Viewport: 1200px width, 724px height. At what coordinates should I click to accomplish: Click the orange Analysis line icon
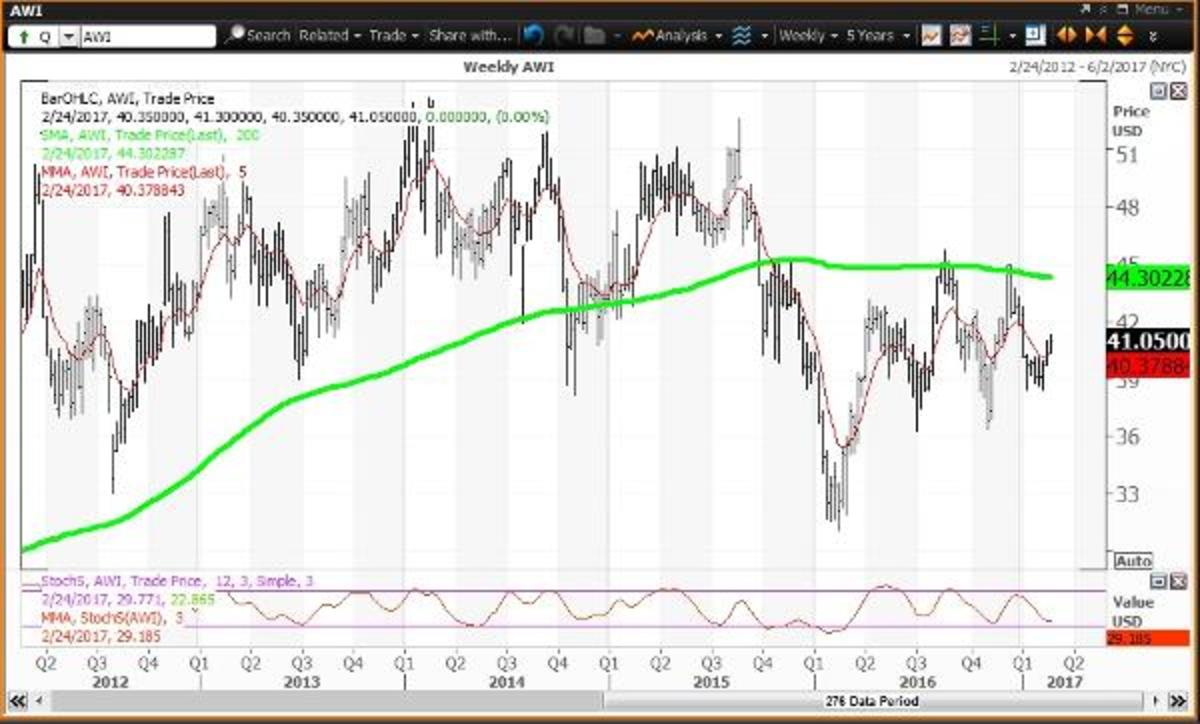(x=642, y=36)
